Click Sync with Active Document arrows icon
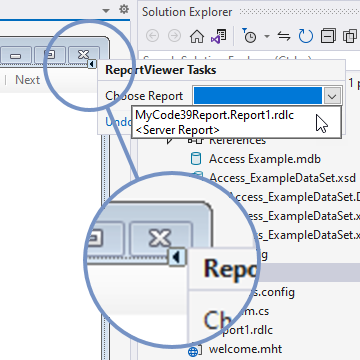 [x=284, y=36]
